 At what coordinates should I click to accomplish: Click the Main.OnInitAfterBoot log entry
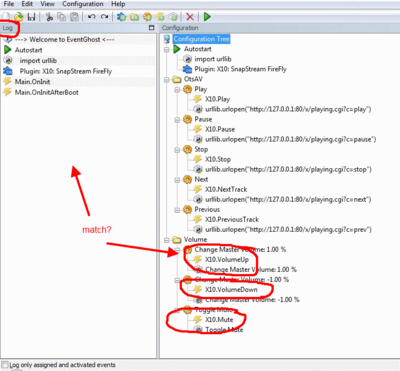click(x=47, y=92)
